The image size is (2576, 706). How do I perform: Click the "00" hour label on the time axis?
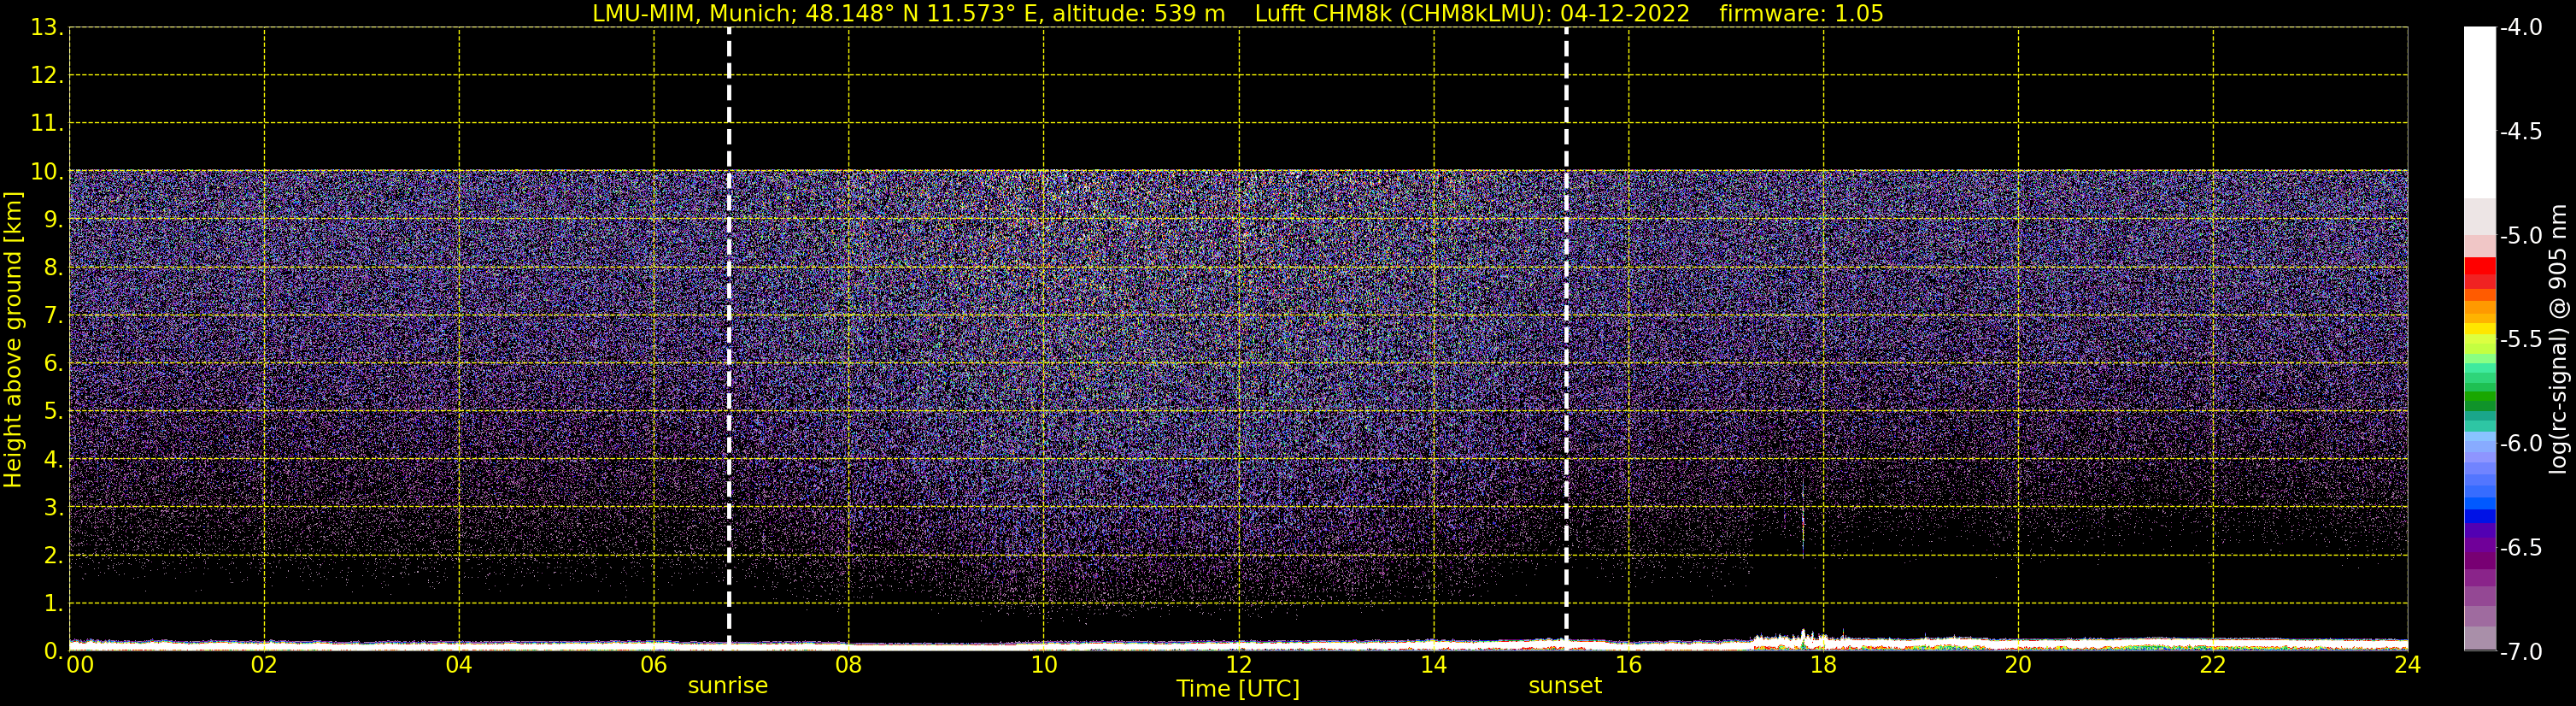coord(80,665)
